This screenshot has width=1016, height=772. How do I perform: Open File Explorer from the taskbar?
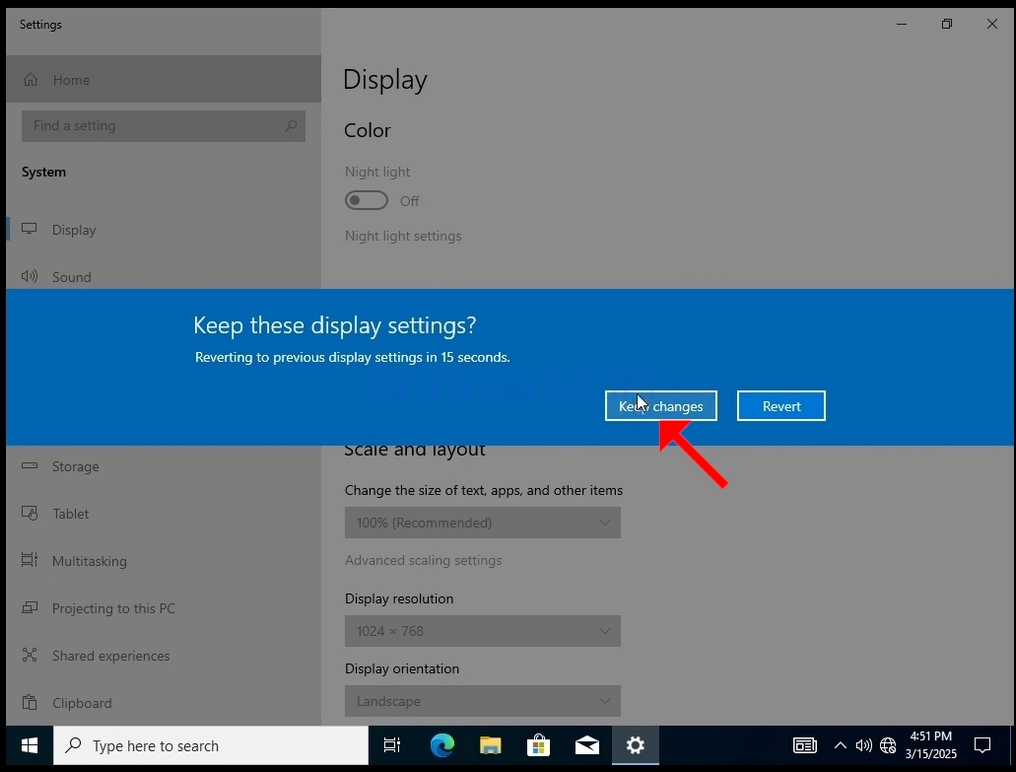pos(491,745)
